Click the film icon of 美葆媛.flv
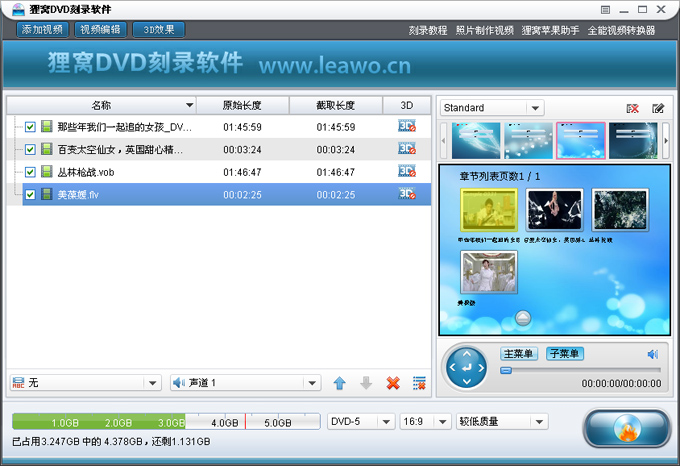This screenshot has width=680, height=466. click(x=46, y=194)
